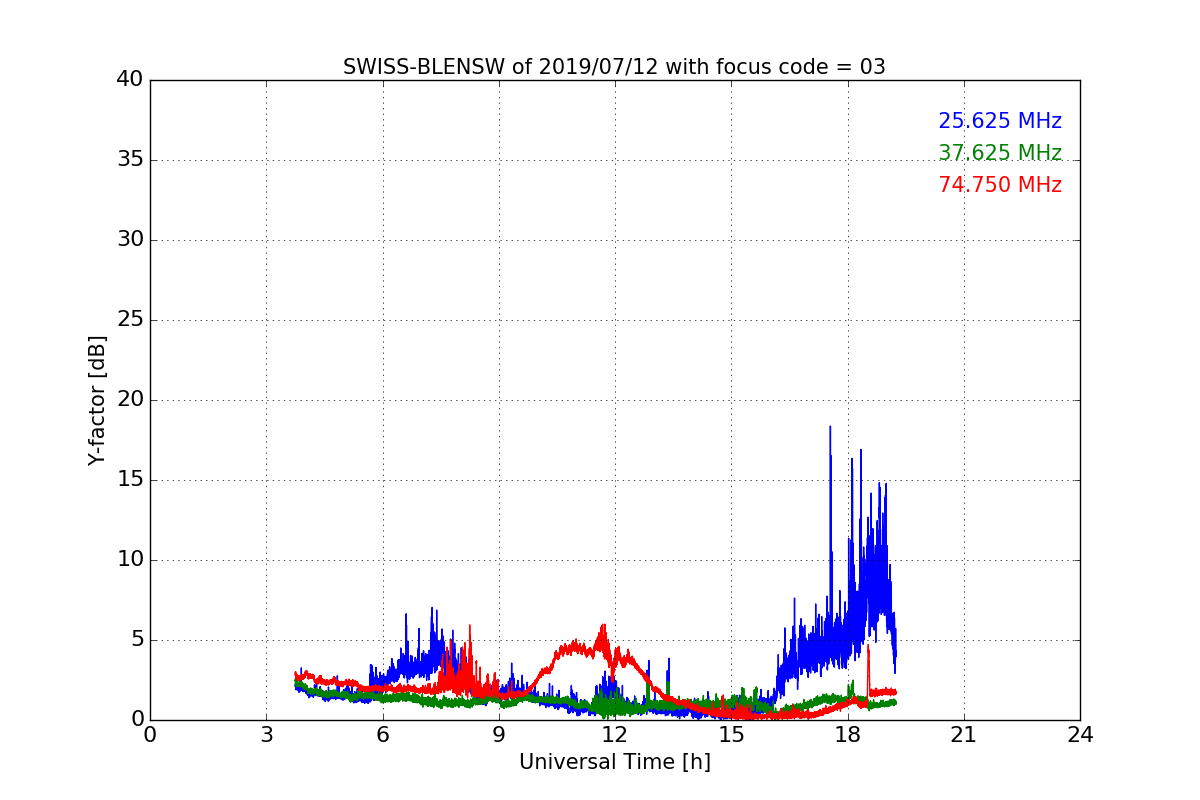Click the x-axis tick value 18

coord(847,734)
